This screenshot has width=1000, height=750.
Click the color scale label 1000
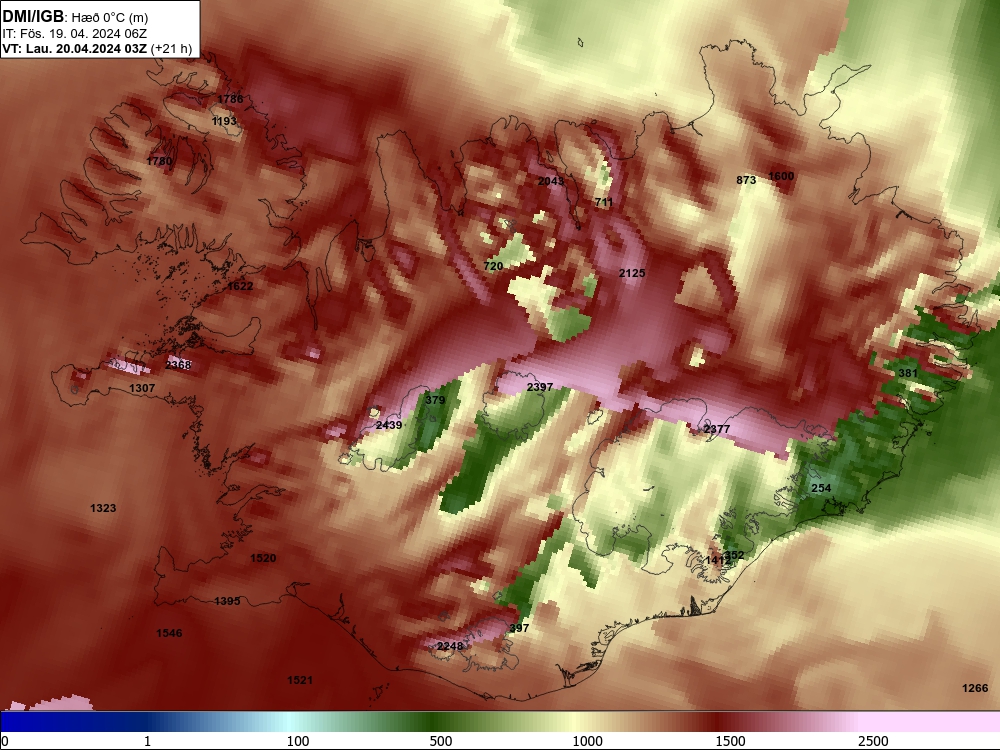point(587,741)
